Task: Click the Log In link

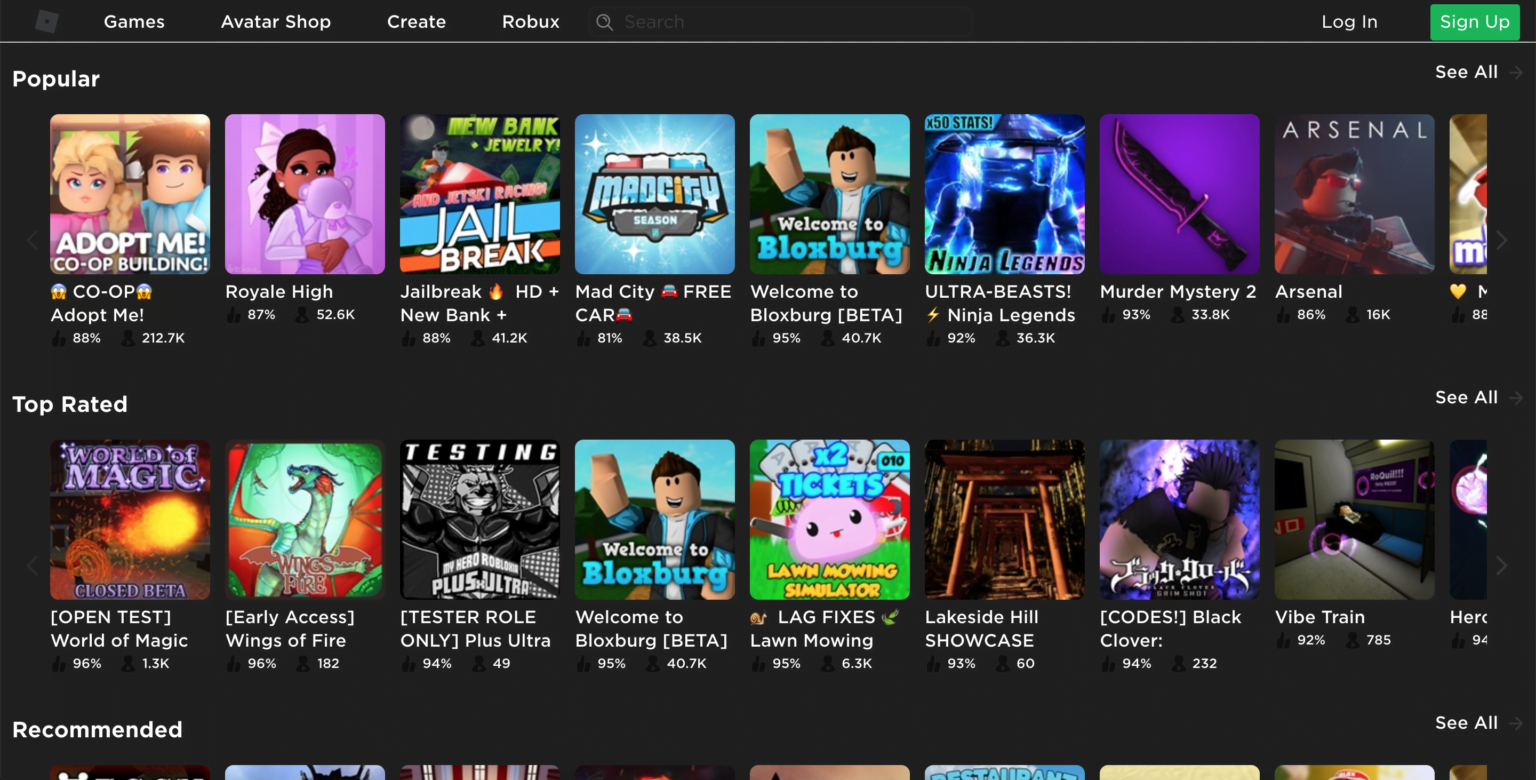Action: (1349, 22)
